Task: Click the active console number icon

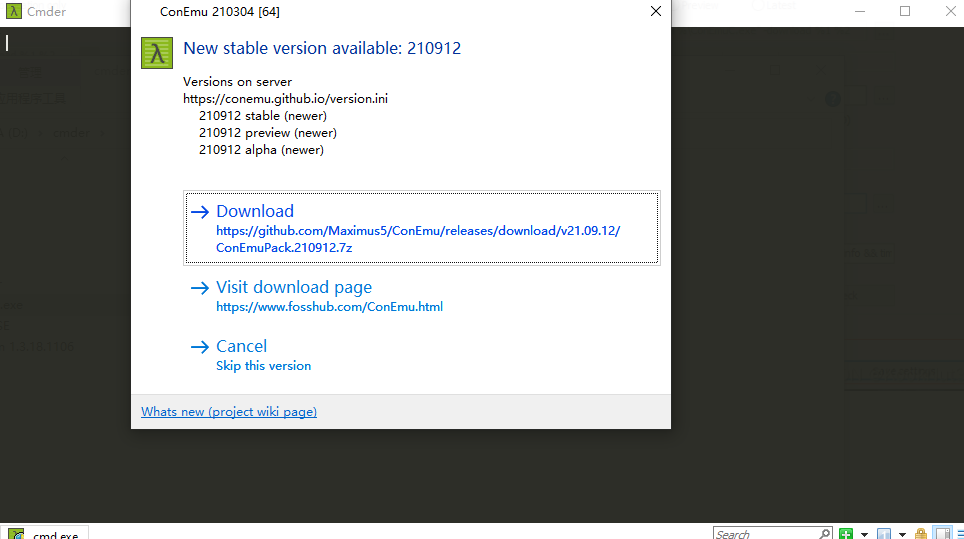Action: (x=883, y=533)
